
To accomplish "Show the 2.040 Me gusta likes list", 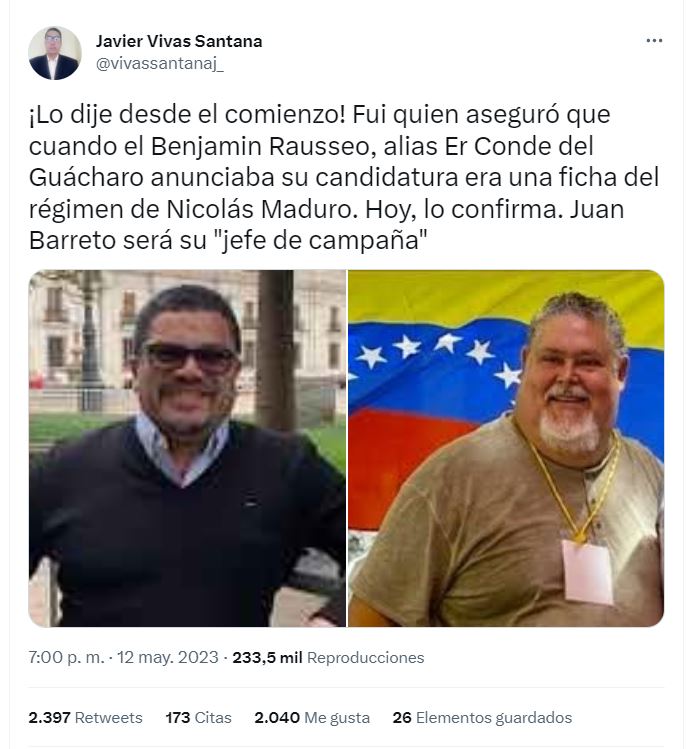I will (x=312, y=717).
